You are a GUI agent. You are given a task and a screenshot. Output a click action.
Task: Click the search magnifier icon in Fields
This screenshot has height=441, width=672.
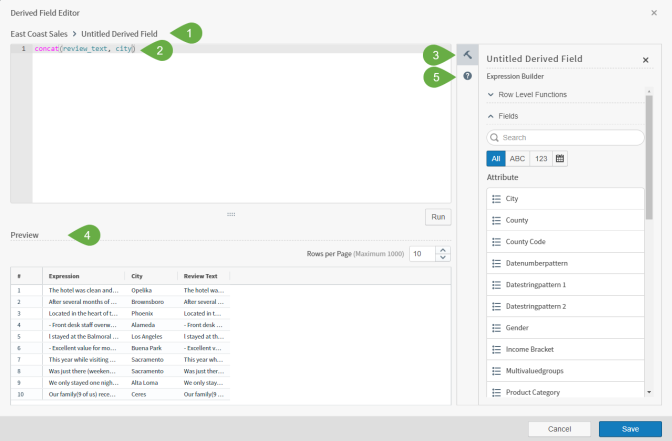(x=496, y=138)
